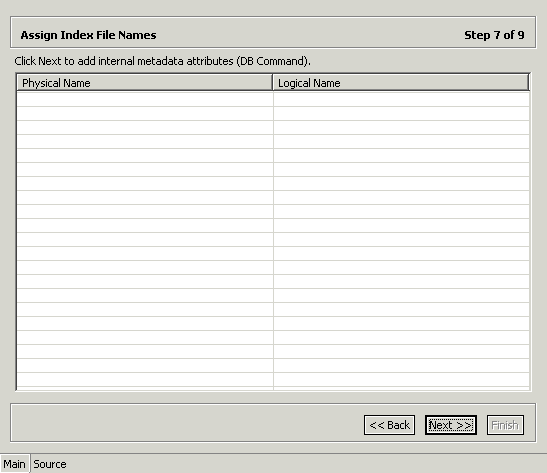
Task: Click the instruction text about metadata attributes
Action: point(162,61)
